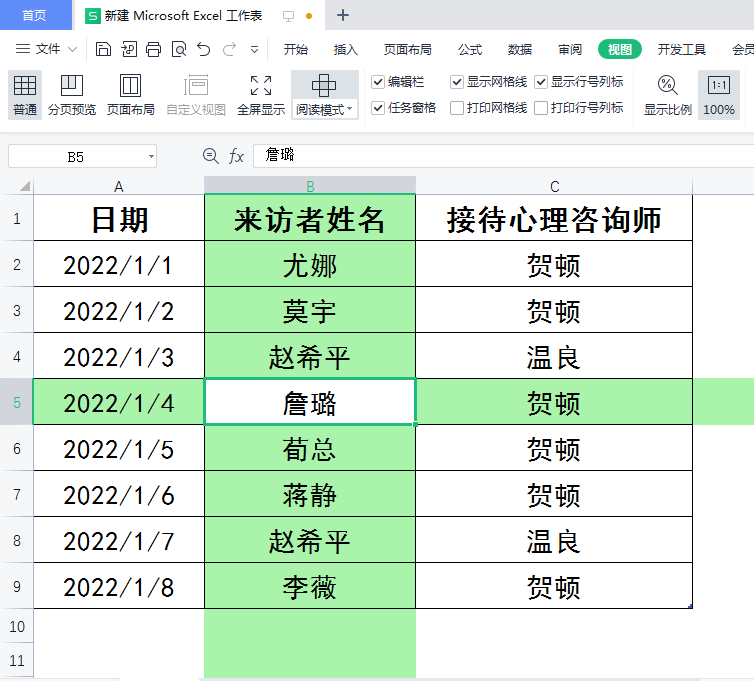Enter 全屏显示 full screen mode
The width and height of the screenshot is (754, 681).
(x=261, y=95)
